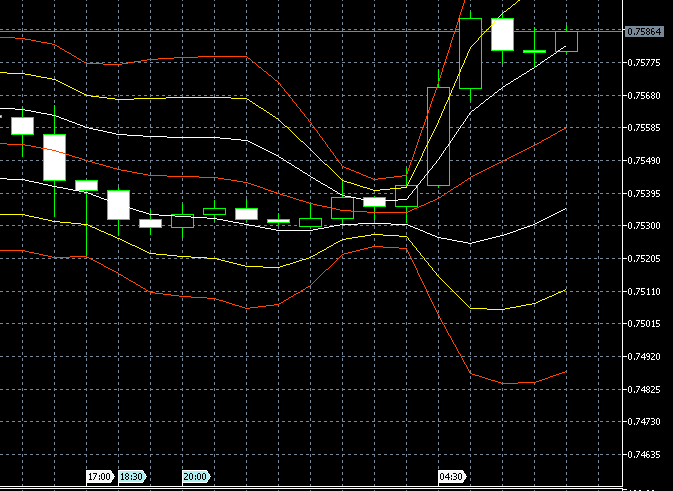Image resolution: width=673 pixels, height=491 pixels.
Task: Select the last candle at the chart's right
Action: point(566,41)
